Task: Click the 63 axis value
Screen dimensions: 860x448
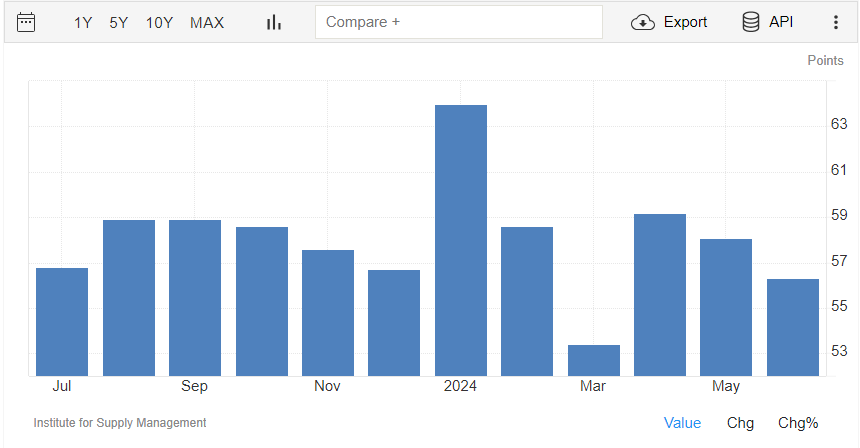Action: pyautogui.click(x=839, y=124)
